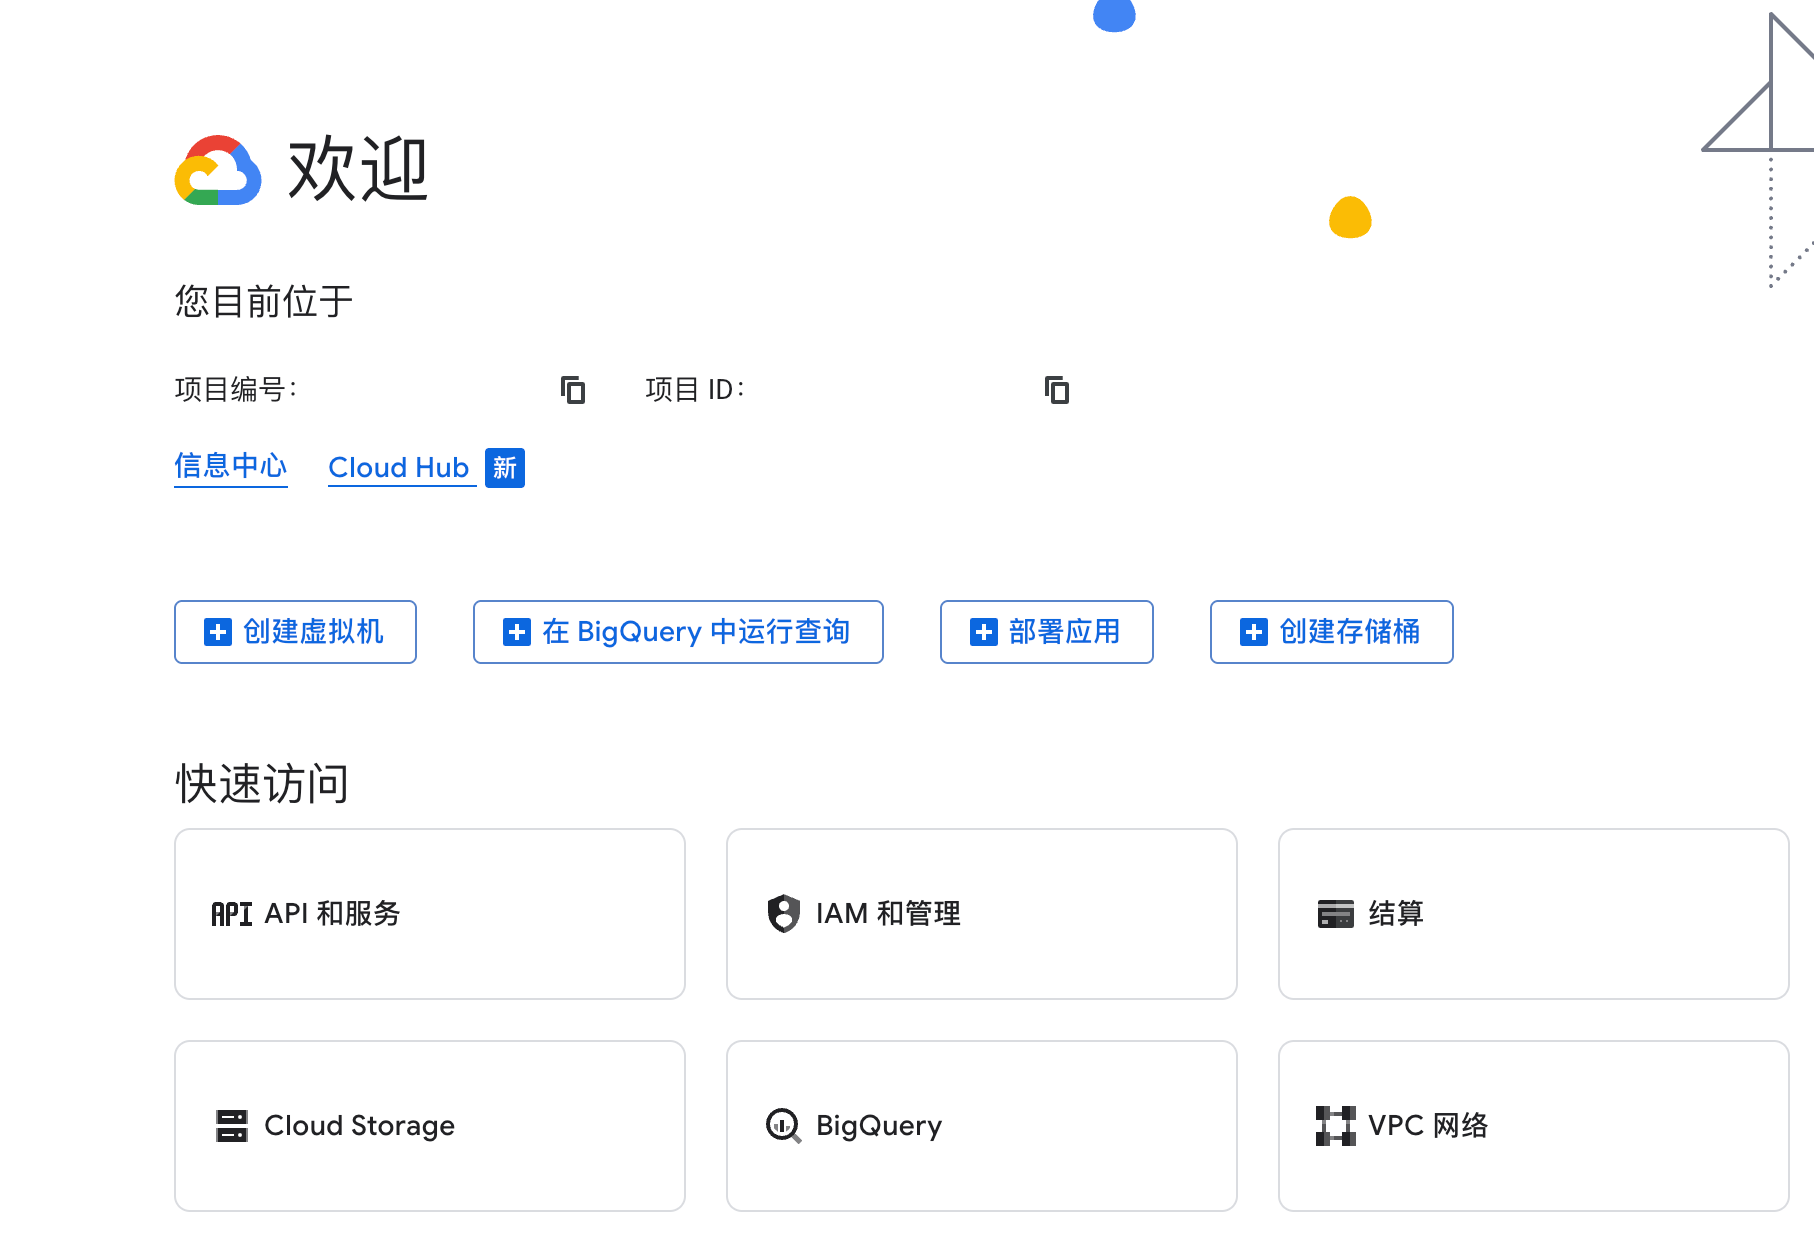Open the BigQuery quick access card
The height and width of the screenshot is (1234, 1814).
(982, 1126)
